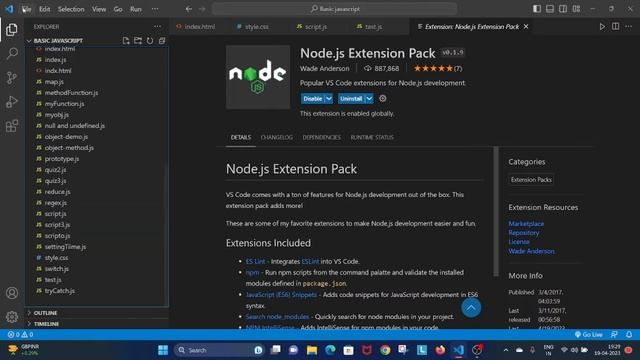Open the Explorer view in activity bar
The width and height of the screenshot is (640, 360).
12,30
